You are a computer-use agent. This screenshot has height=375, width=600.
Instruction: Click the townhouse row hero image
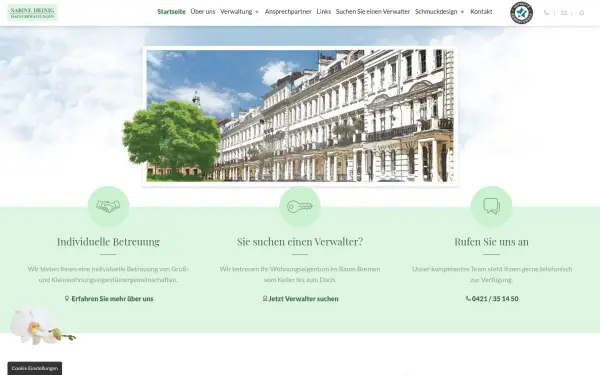pyautogui.click(x=300, y=116)
